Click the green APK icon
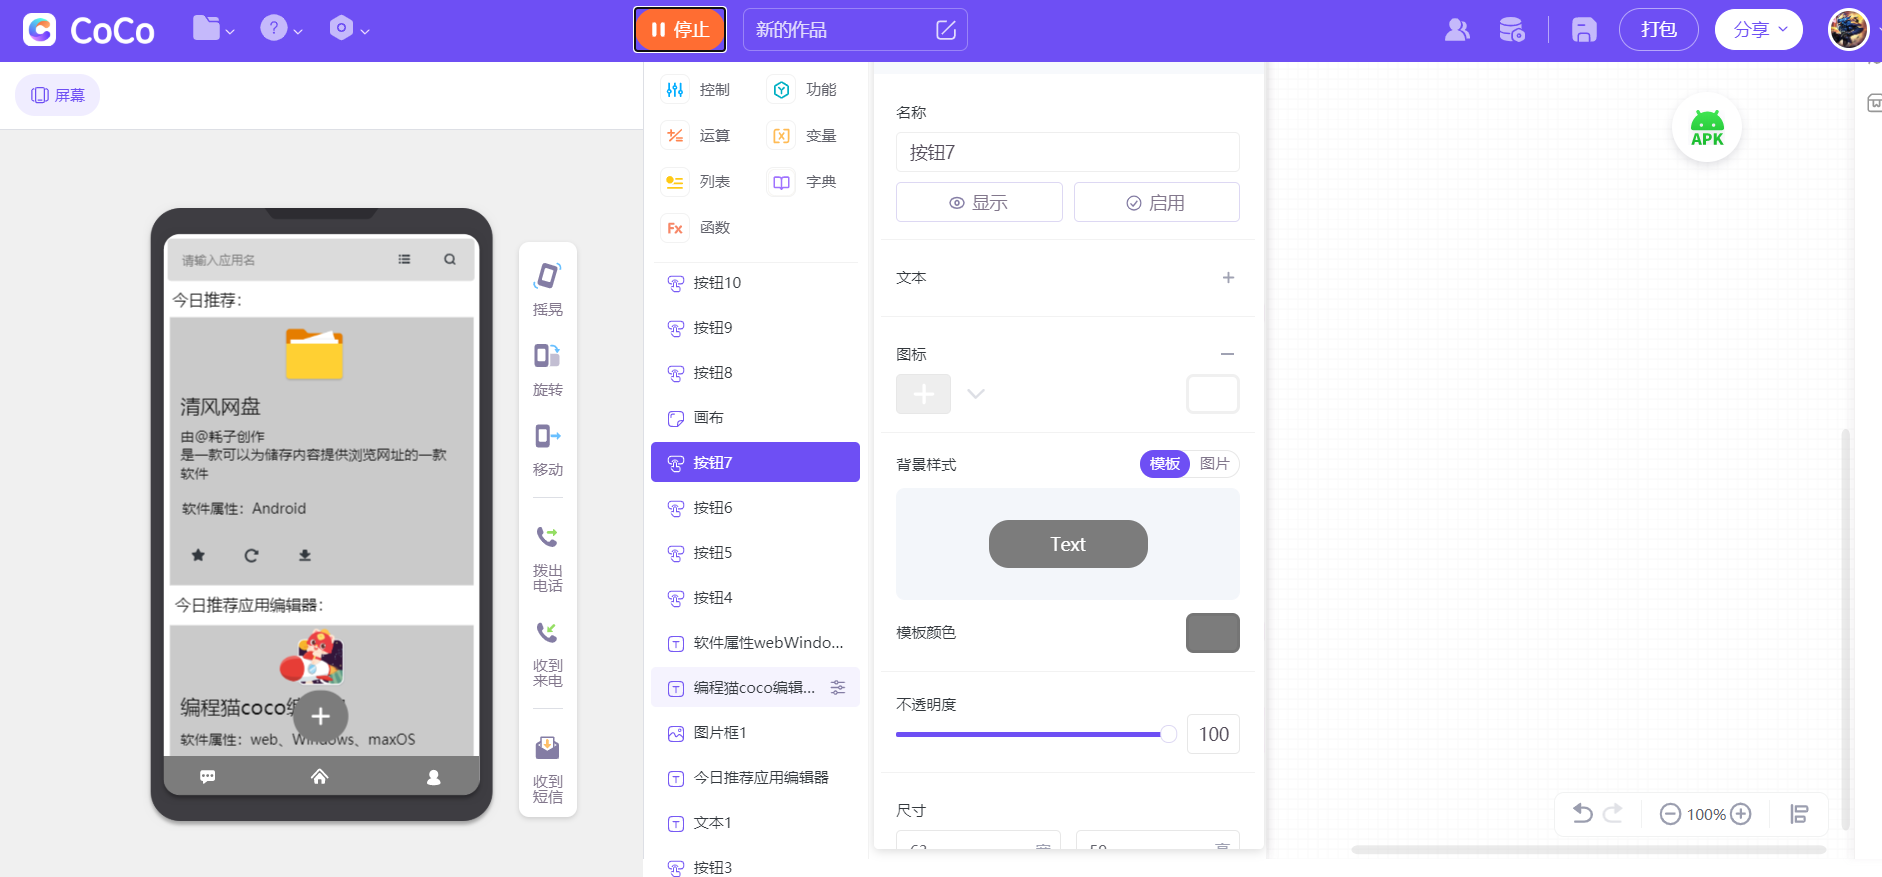The width and height of the screenshot is (1882, 877). pos(1707,128)
